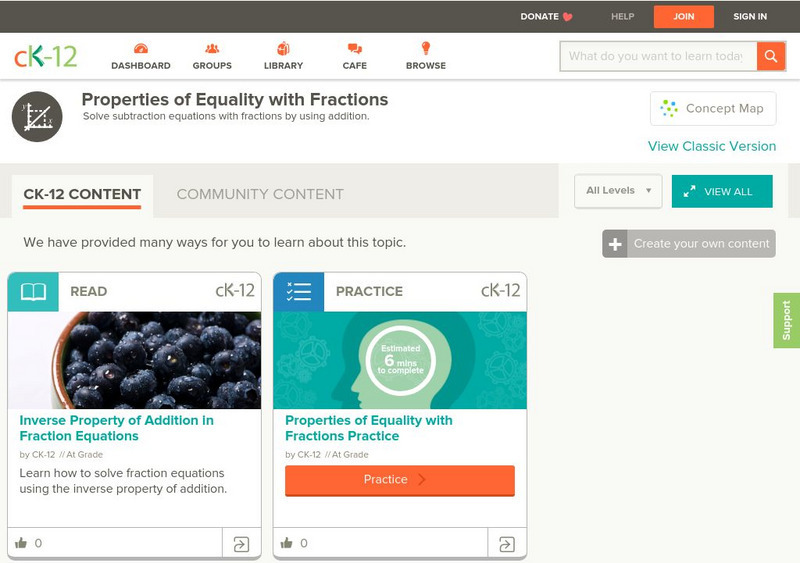Expand content with View All button

(x=722, y=191)
